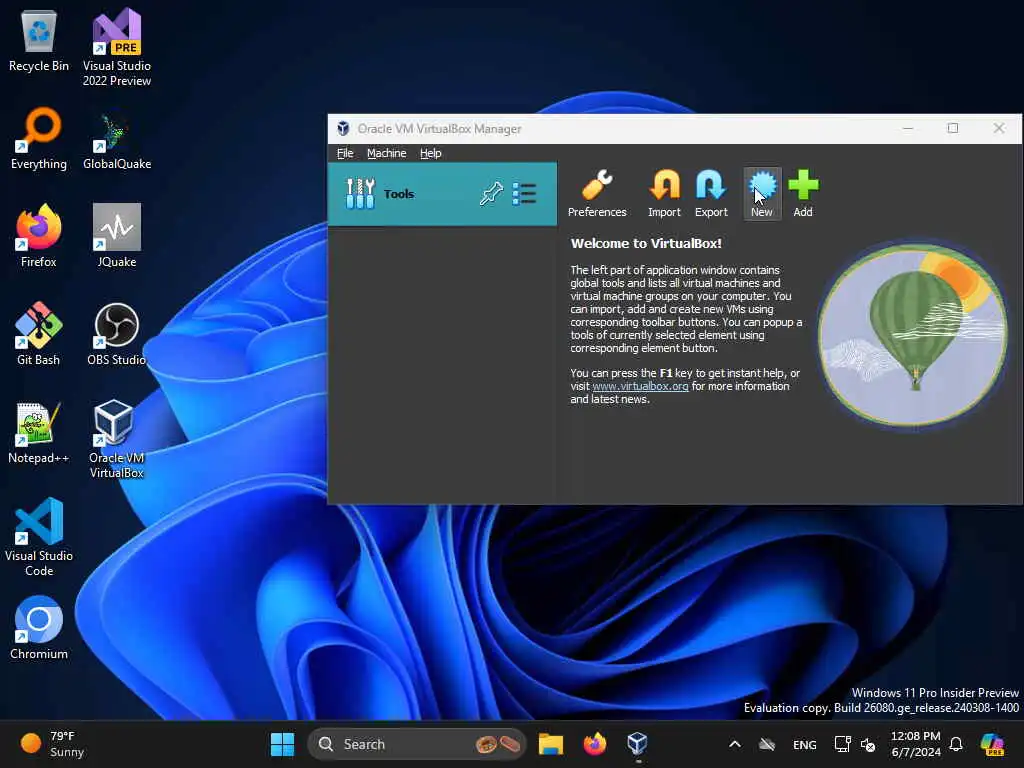1024x768 pixels.
Task: Select the Visual Studio Code desktop shortcut
Action: tap(39, 537)
